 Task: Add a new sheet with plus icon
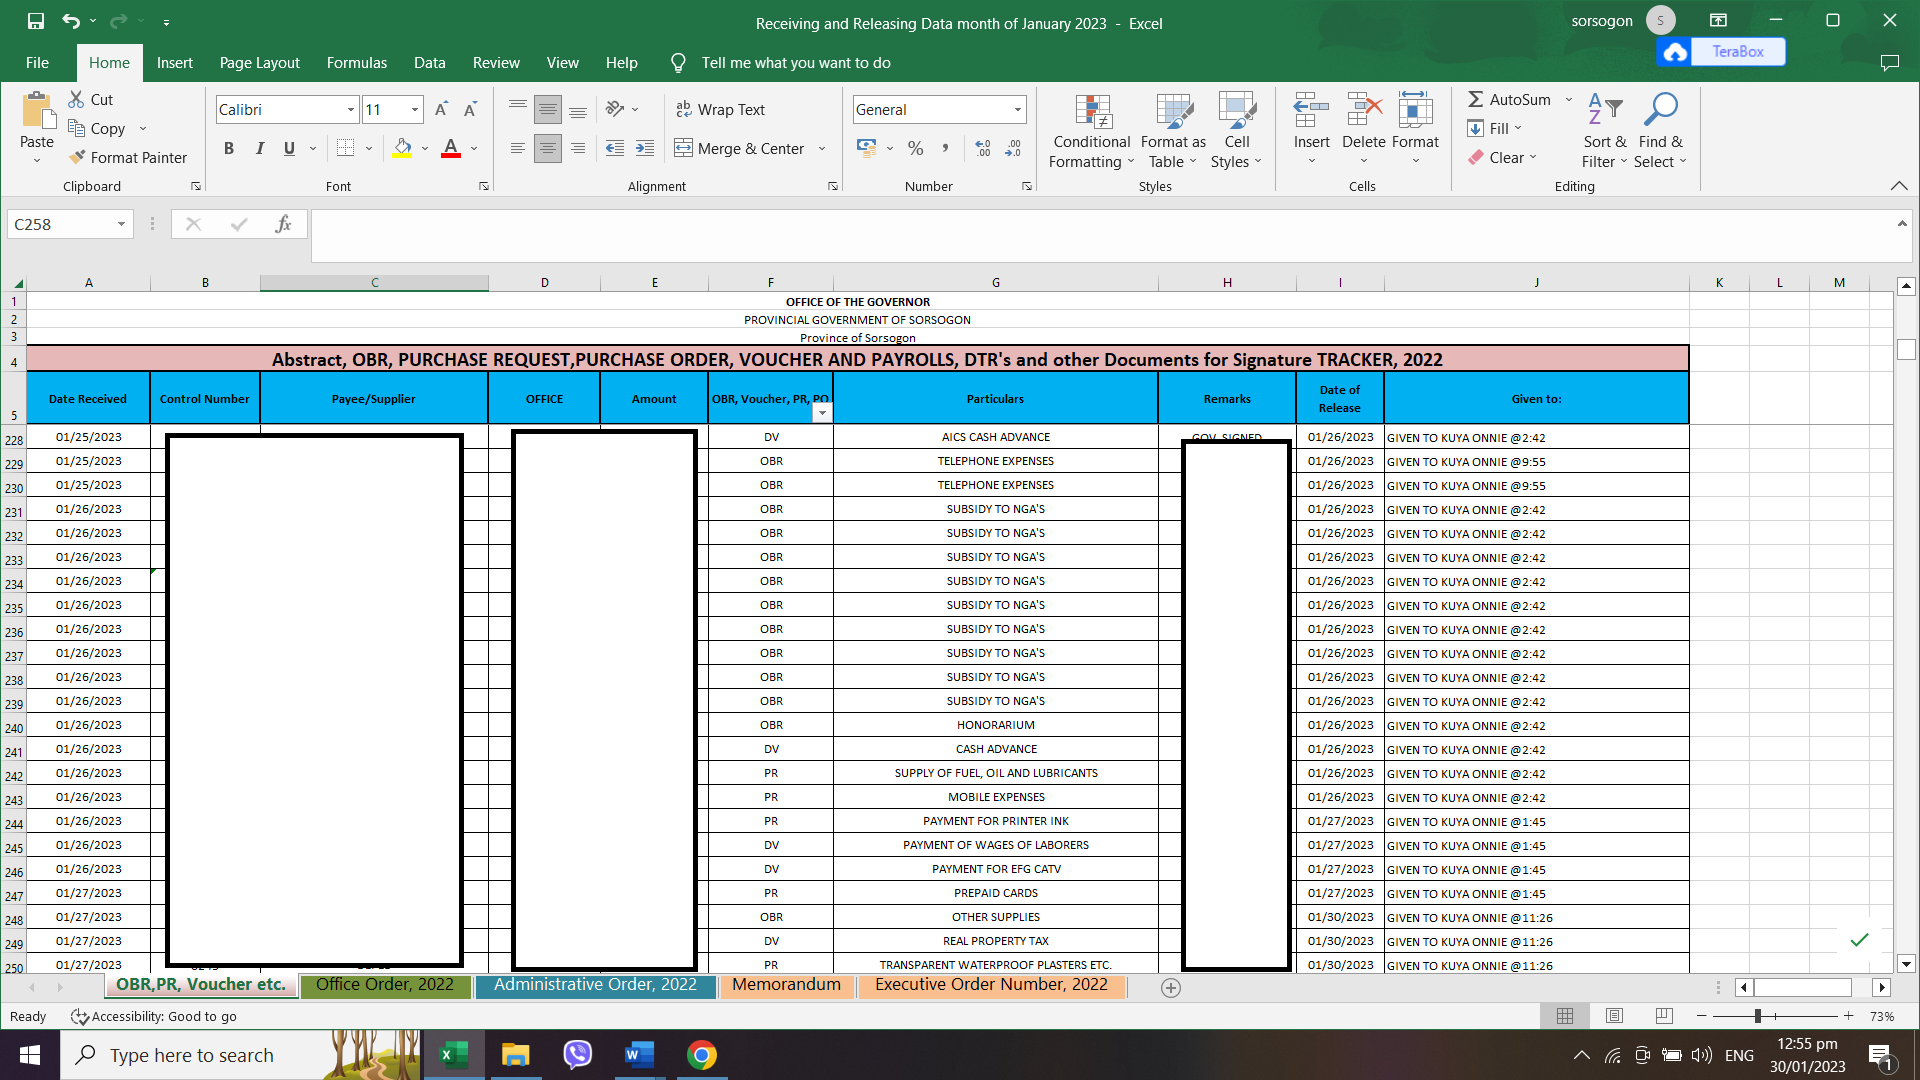(1171, 988)
